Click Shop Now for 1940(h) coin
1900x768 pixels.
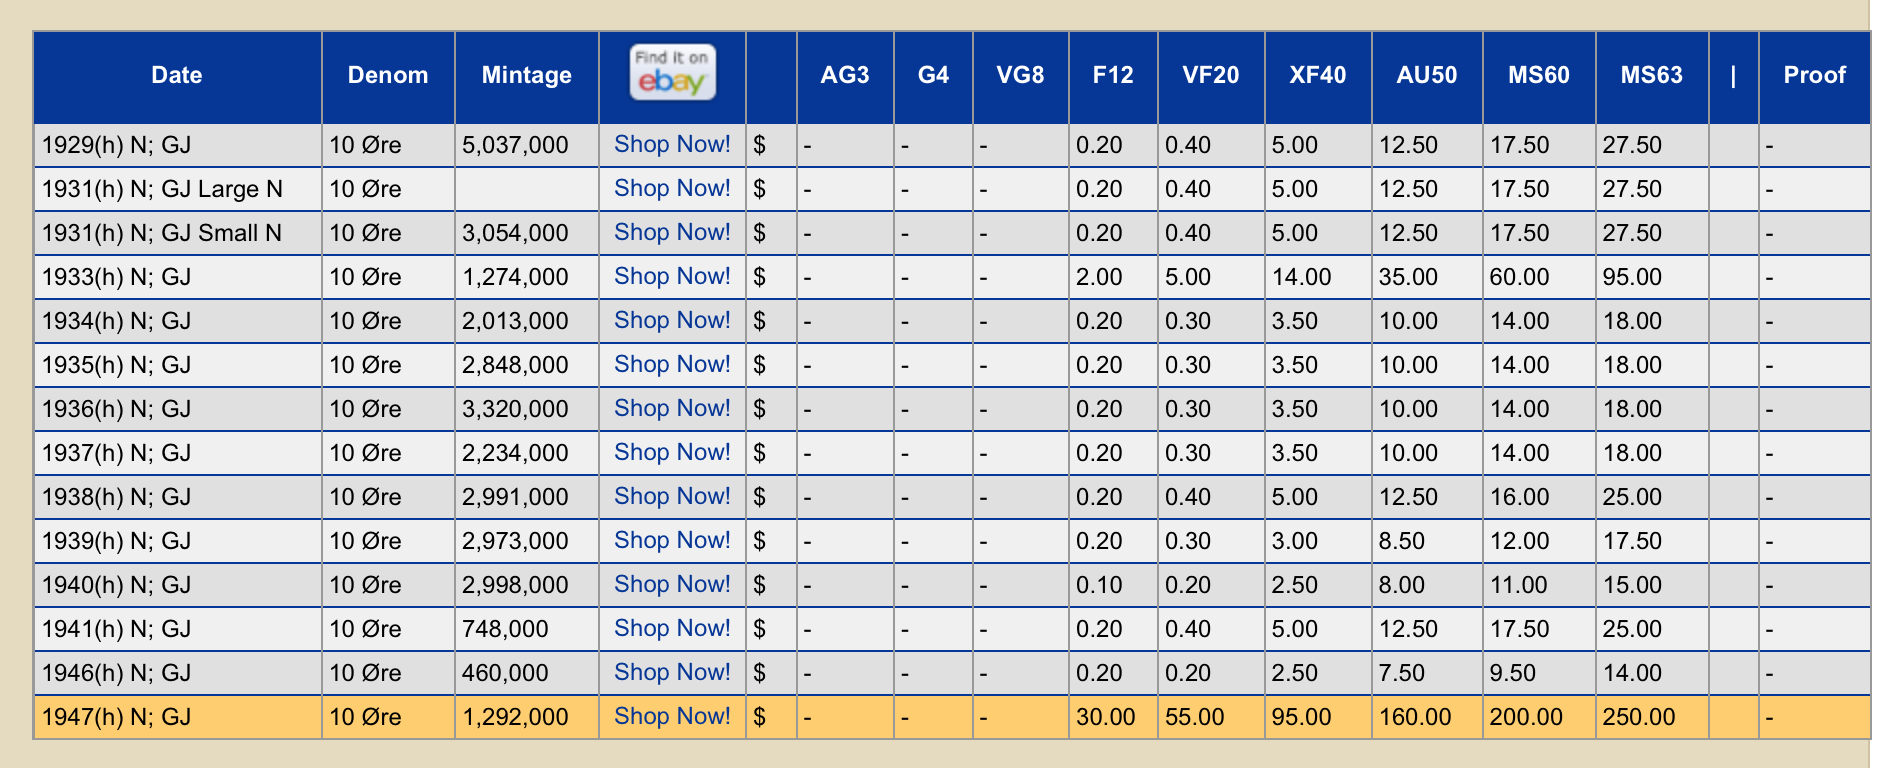coord(672,584)
